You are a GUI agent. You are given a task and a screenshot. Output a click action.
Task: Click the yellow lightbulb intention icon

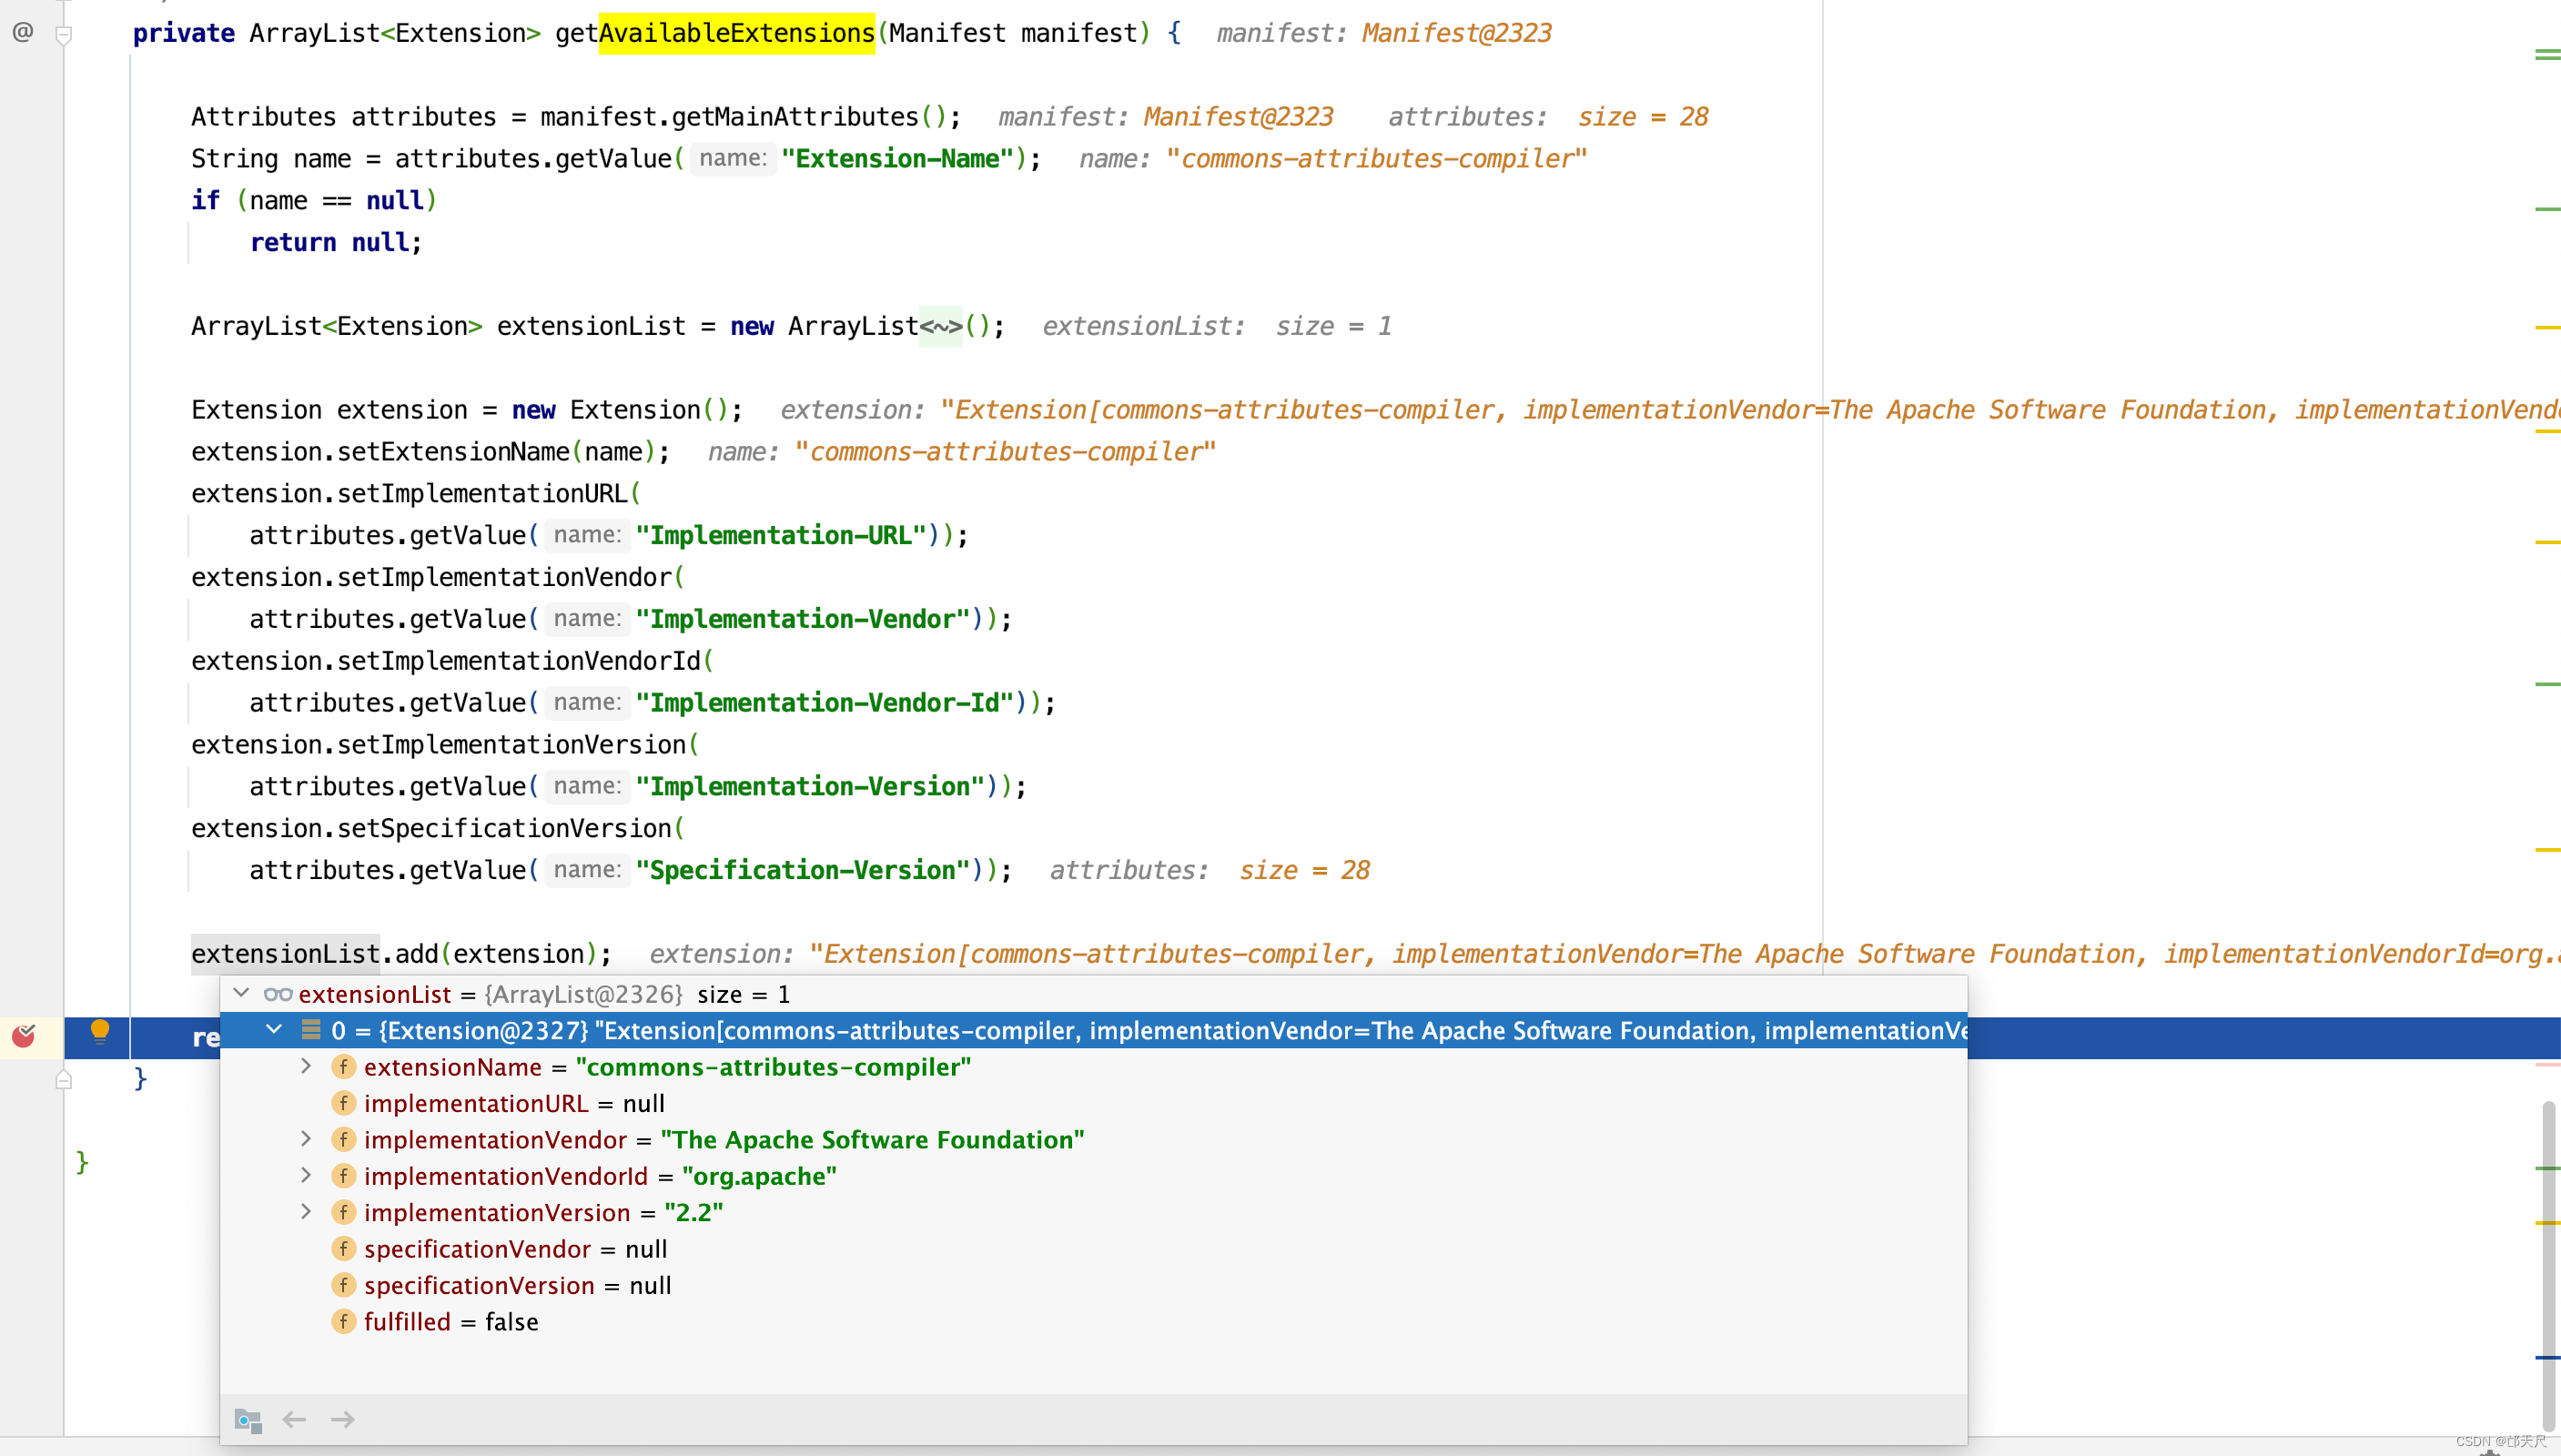click(x=100, y=1031)
